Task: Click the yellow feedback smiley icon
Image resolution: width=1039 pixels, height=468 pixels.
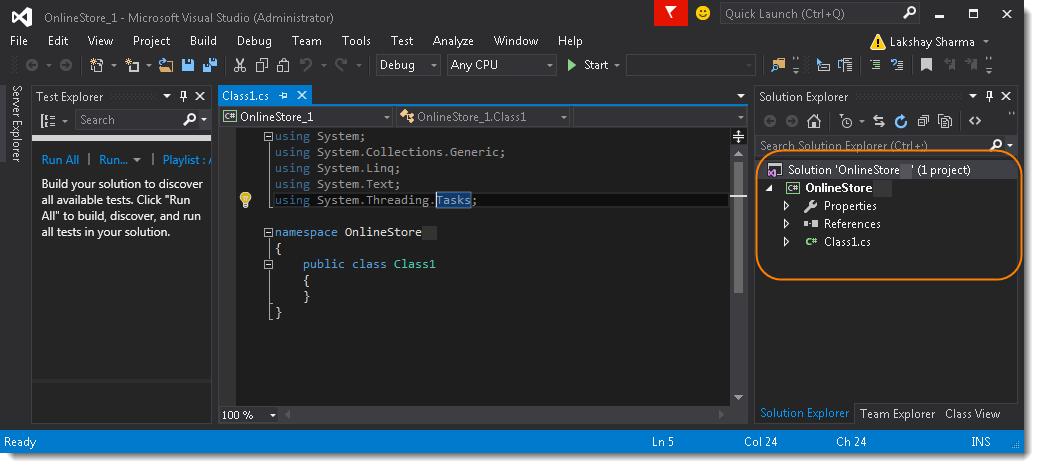Action: point(703,13)
